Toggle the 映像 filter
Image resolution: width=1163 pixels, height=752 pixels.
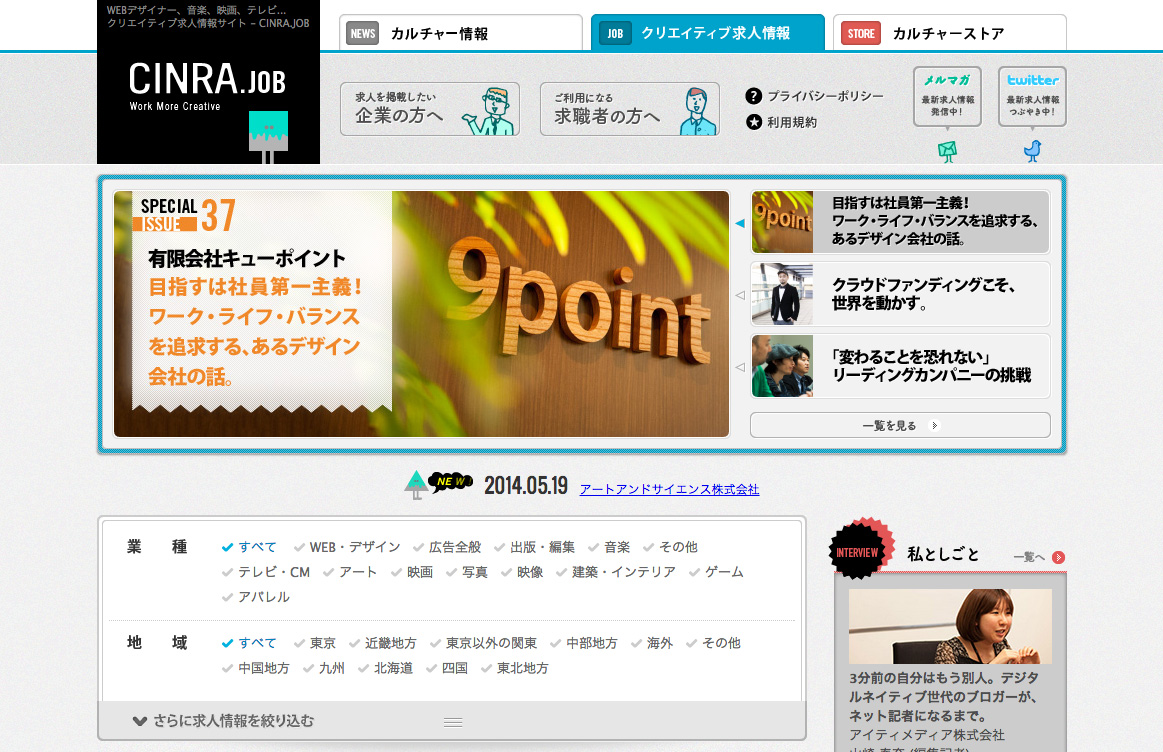point(522,572)
